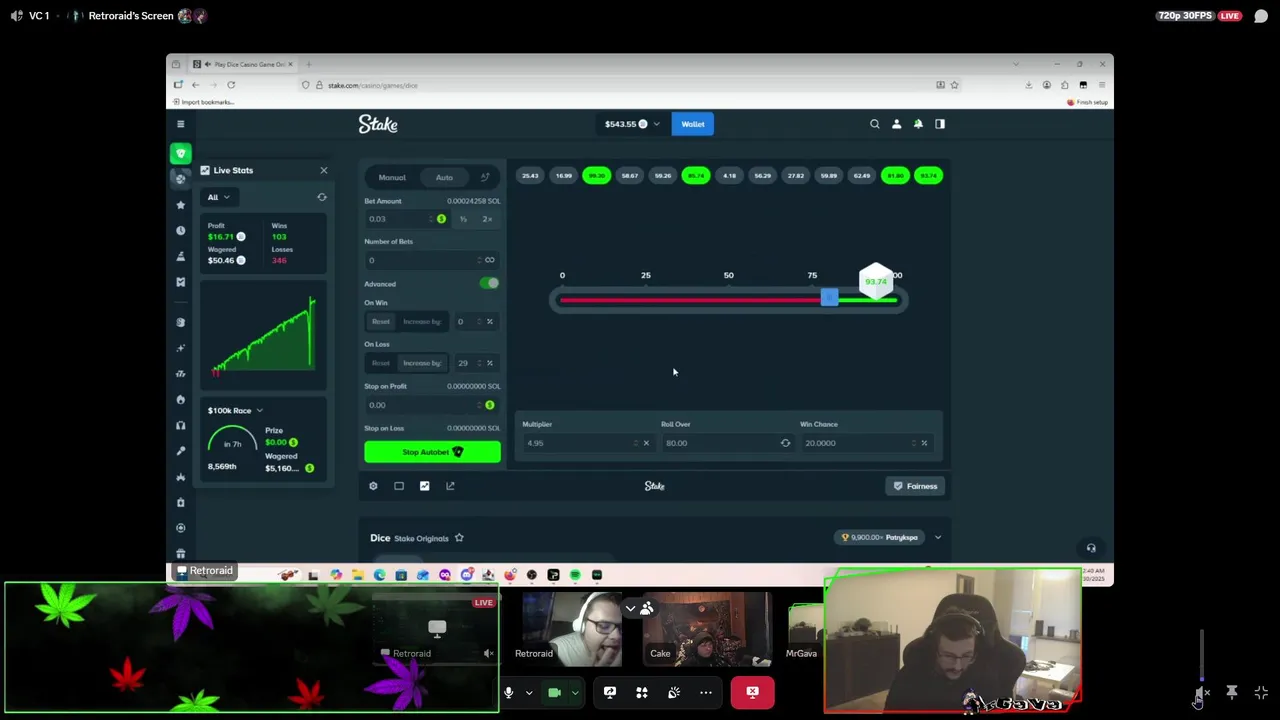
Task: Open a new browser tab
Action: click(309, 64)
